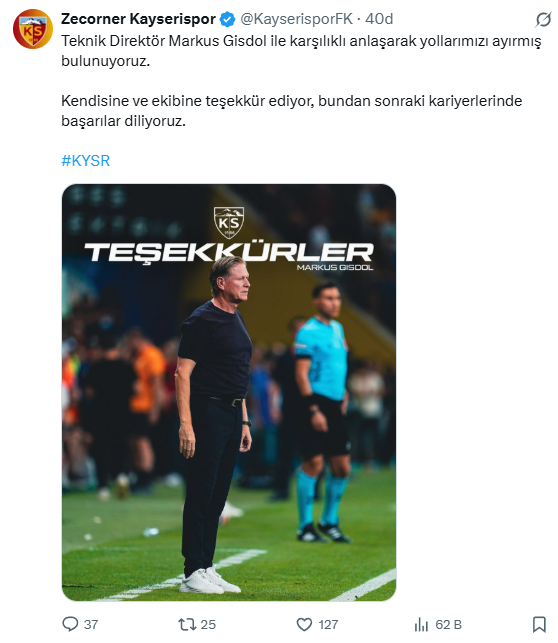Open Kayserispor profile avatar
The width and height of the screenshot is (558, 643).
point(33,29)
